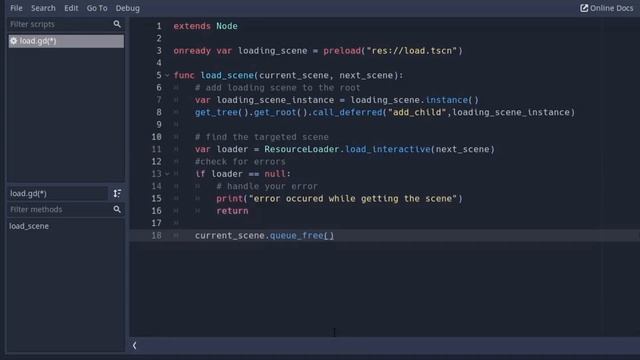The image size is (640, 360).
Task: Click Node class name on line 1
Action: [x=227, y=26]
